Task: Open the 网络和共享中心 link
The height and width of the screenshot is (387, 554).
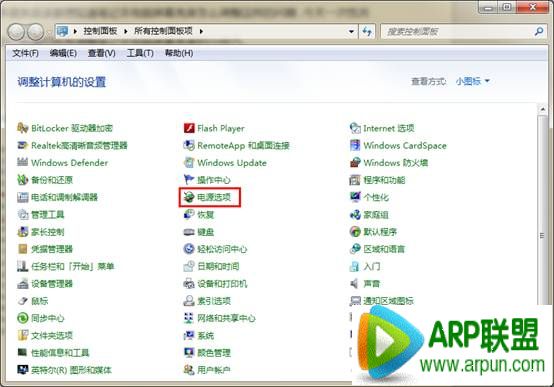Action: (x=226, y=318)
